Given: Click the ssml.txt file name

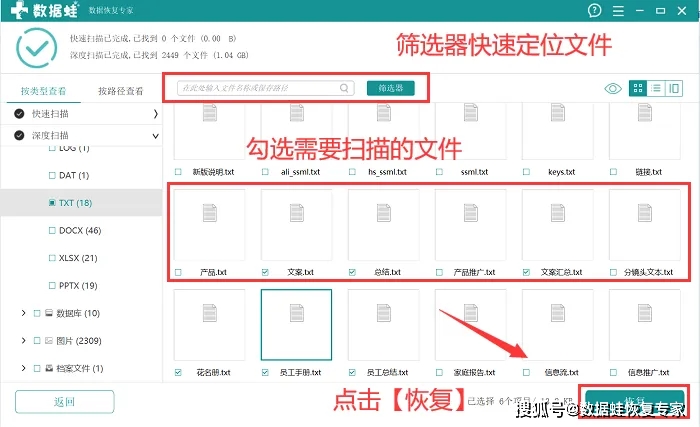Looking at the screenshot, I should pos(475,172).
